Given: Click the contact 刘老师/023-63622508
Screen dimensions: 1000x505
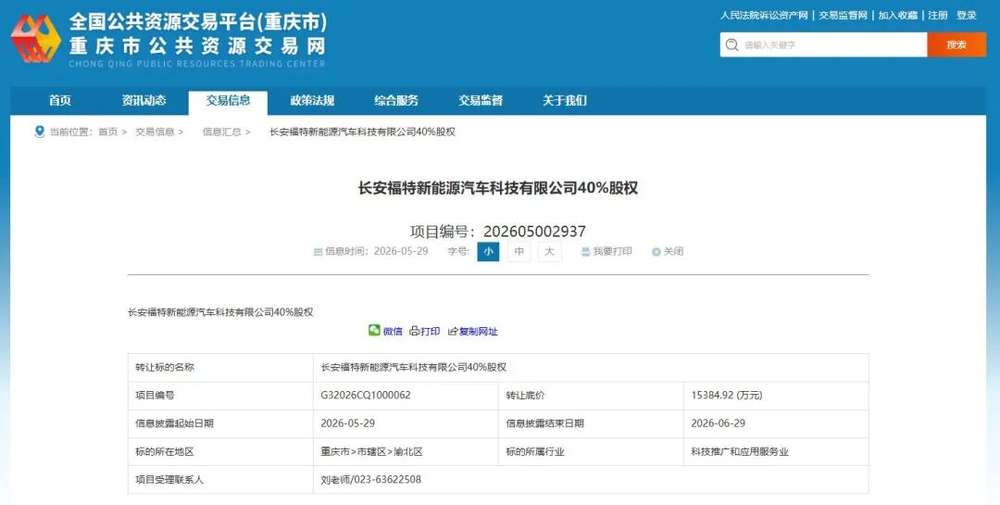Looking at the screenshot, I should (371, 479).
